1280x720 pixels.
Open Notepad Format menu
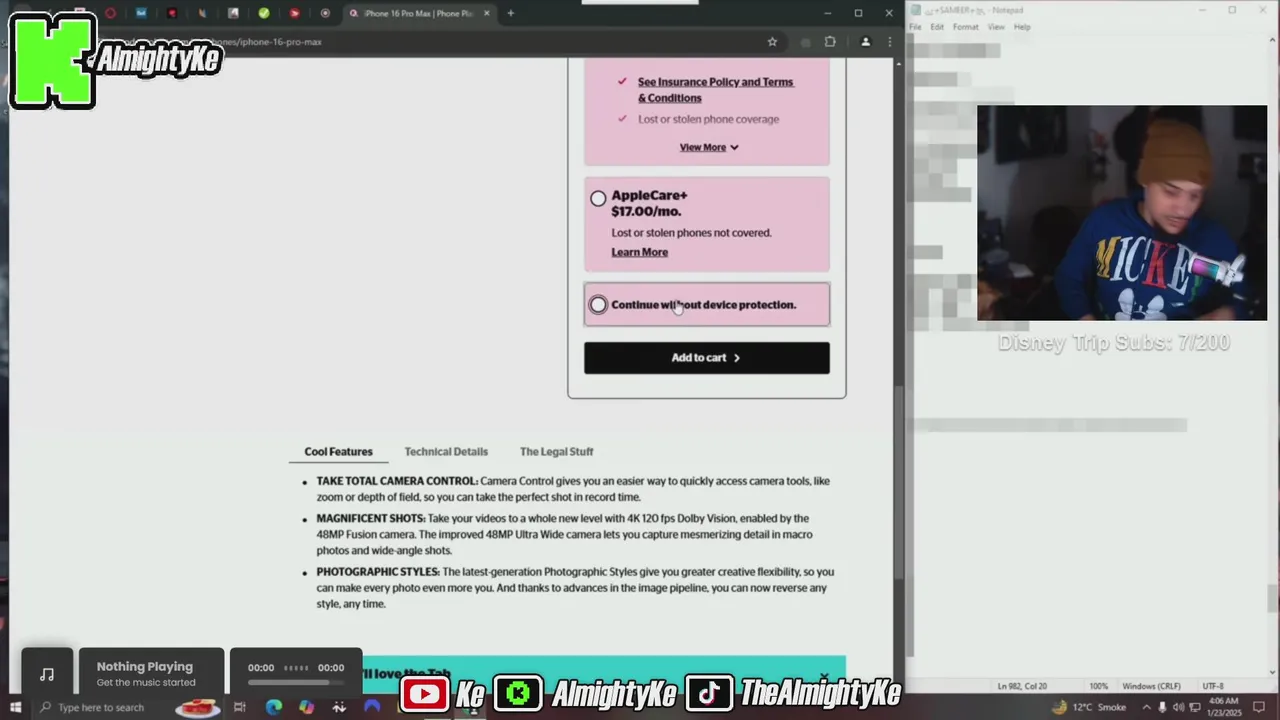pos(966,27)
